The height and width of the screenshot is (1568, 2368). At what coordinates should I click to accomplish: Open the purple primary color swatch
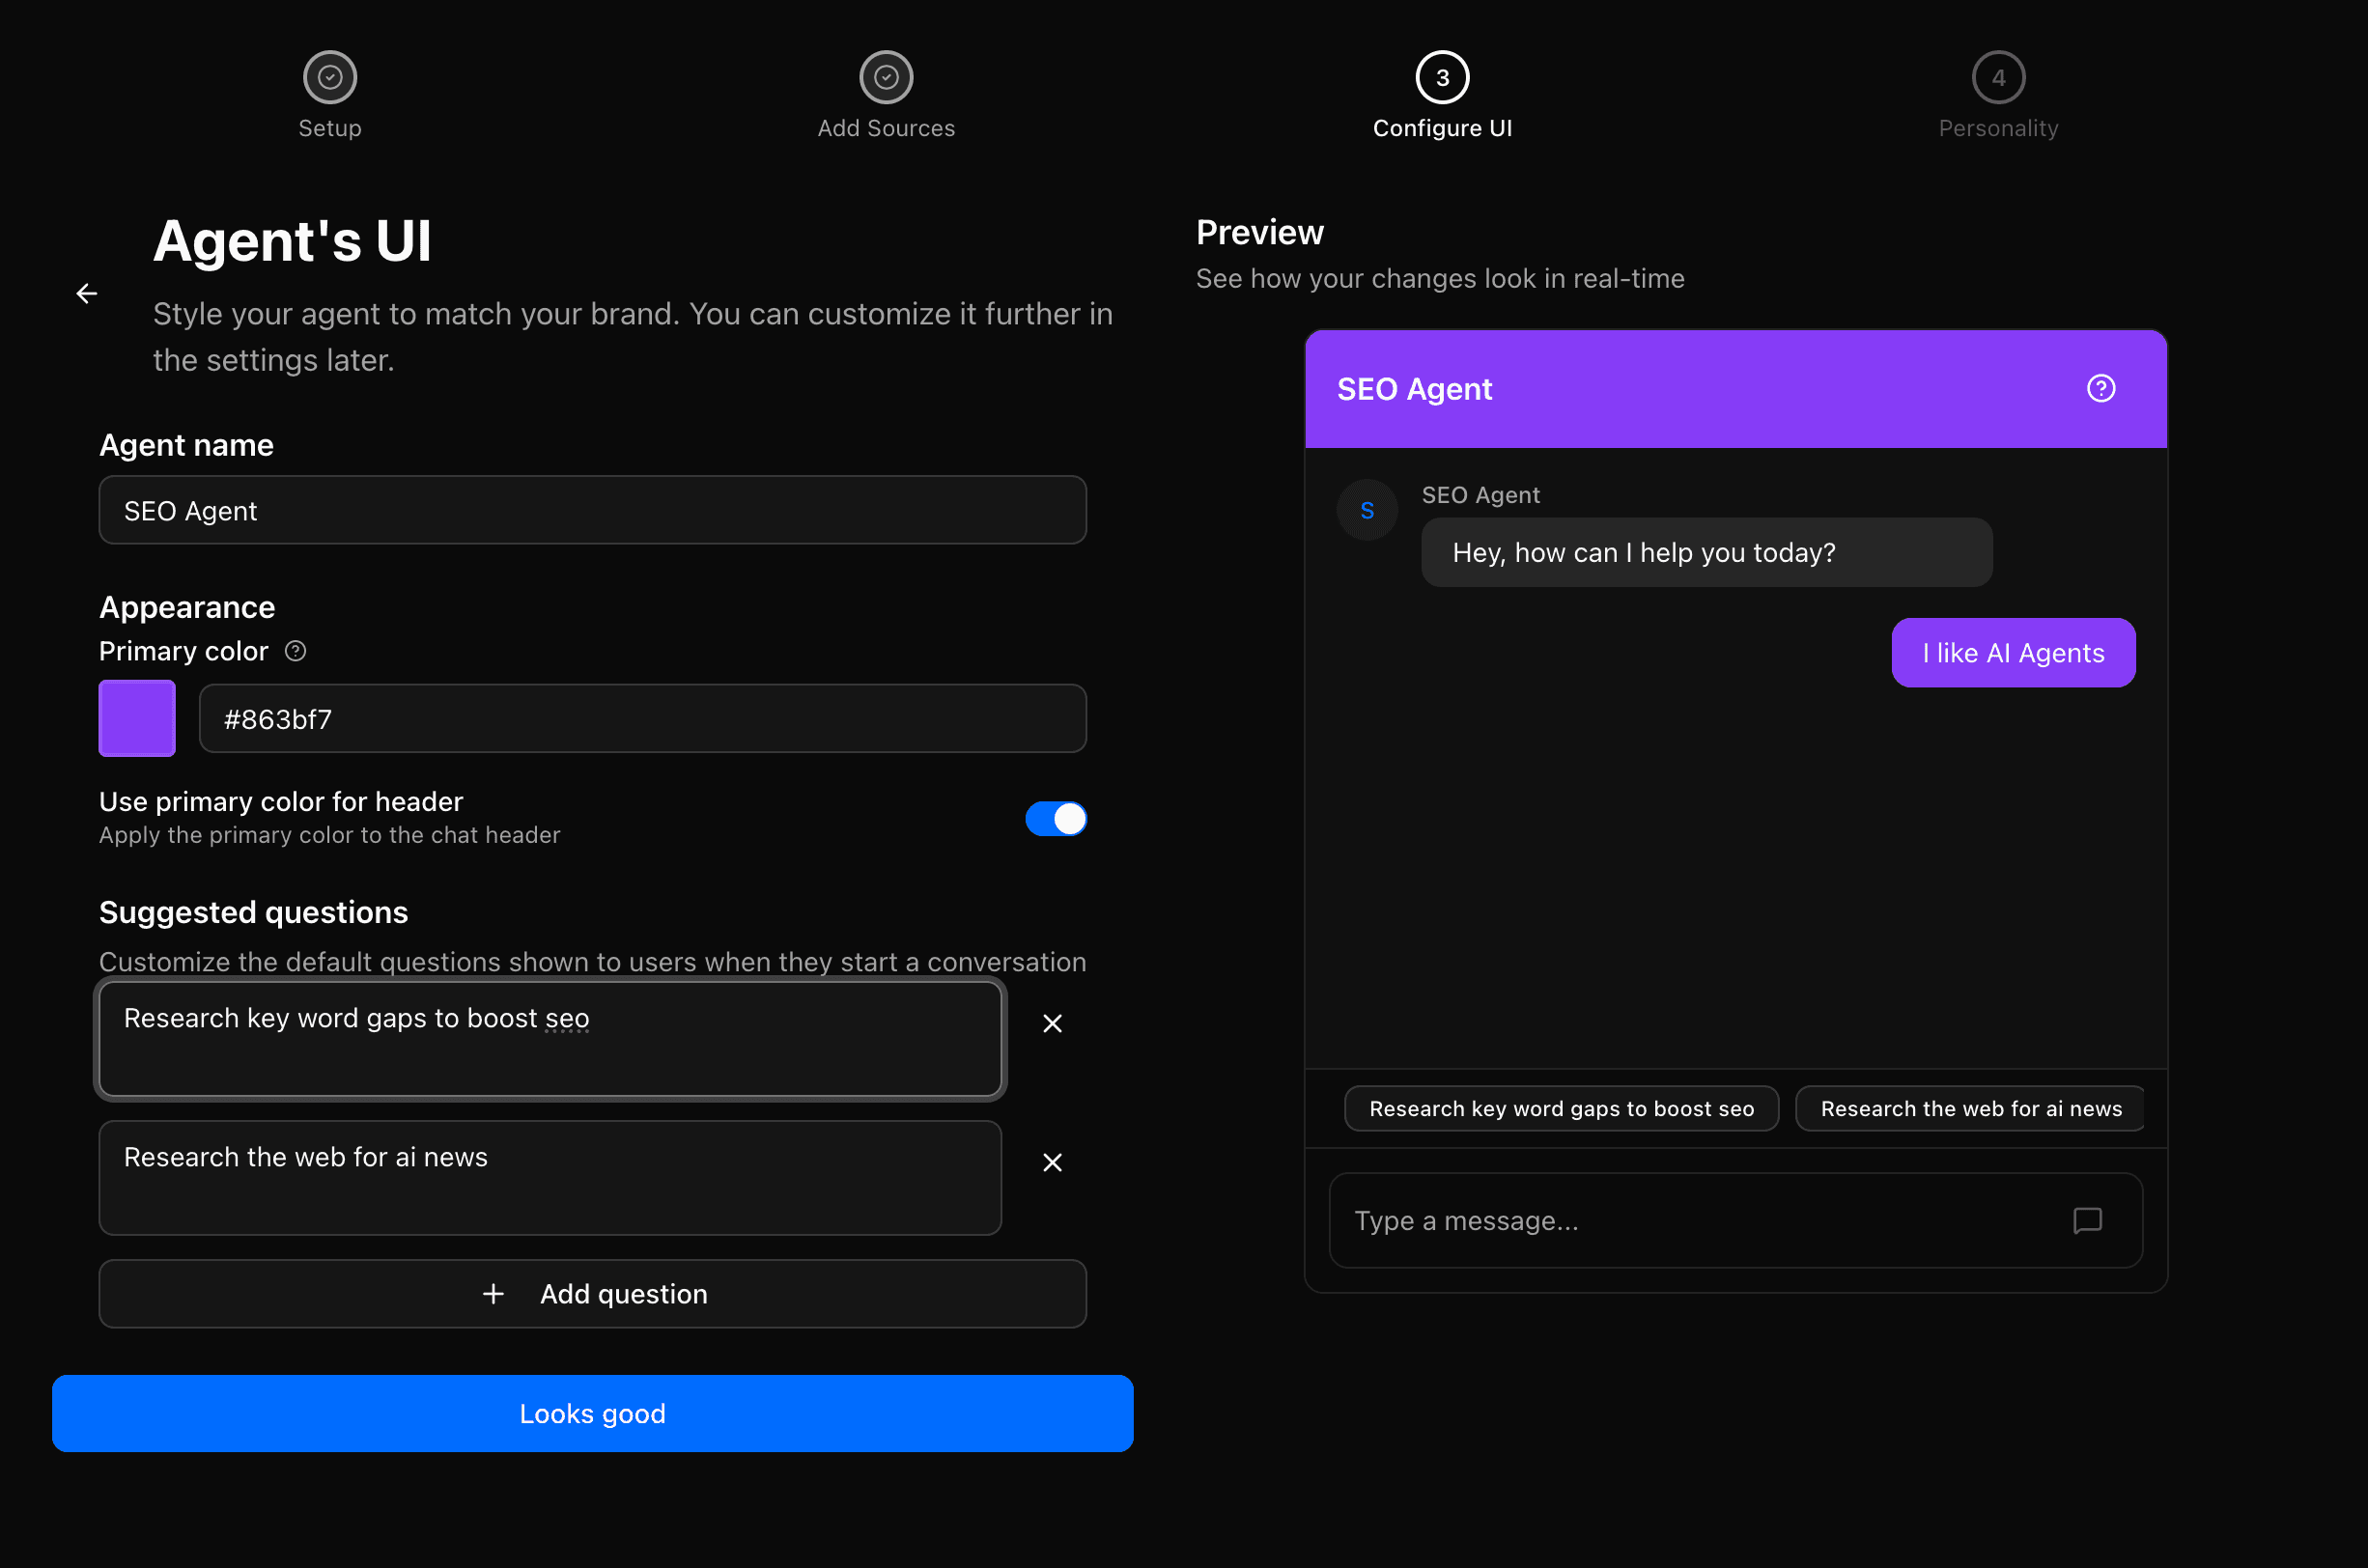(136, 718)
